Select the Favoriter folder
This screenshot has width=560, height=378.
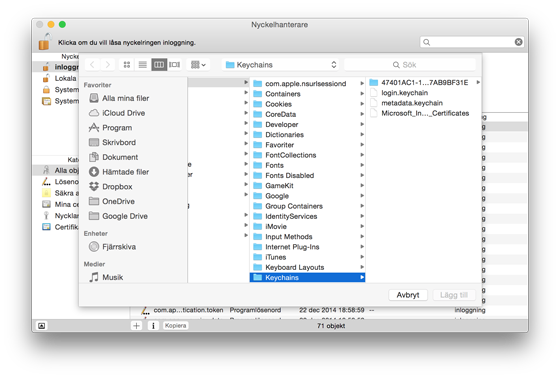tap(308, 145)
